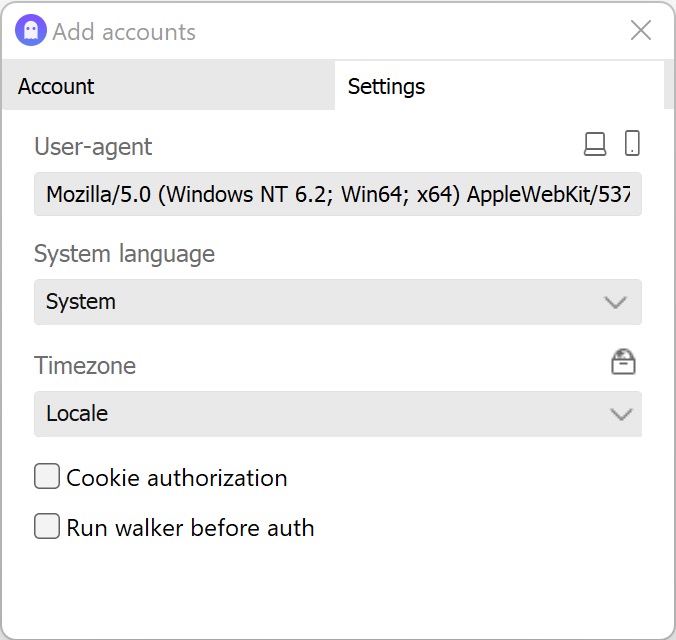Select the Settings tab
The height and width of the screenshot is (640, 676).
click(x=386, y=87)
